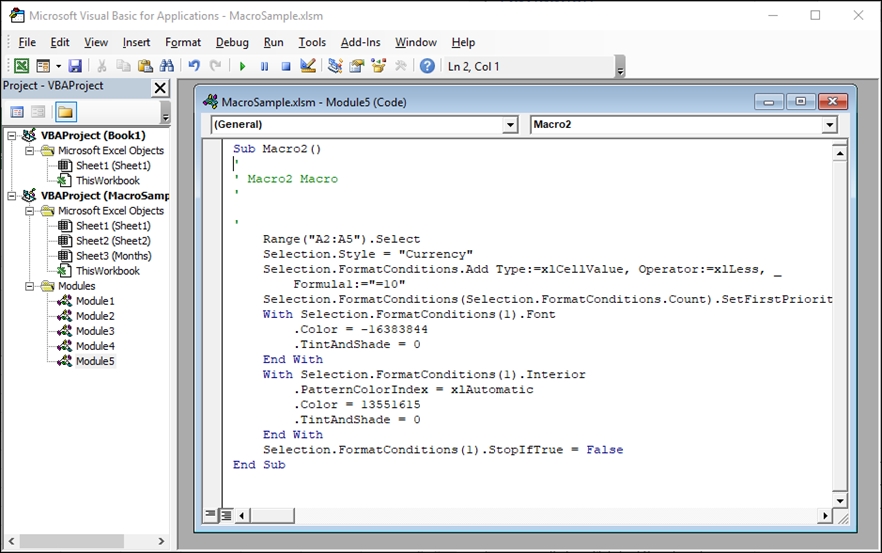Open the Object Browser icon

click(379, 66)
